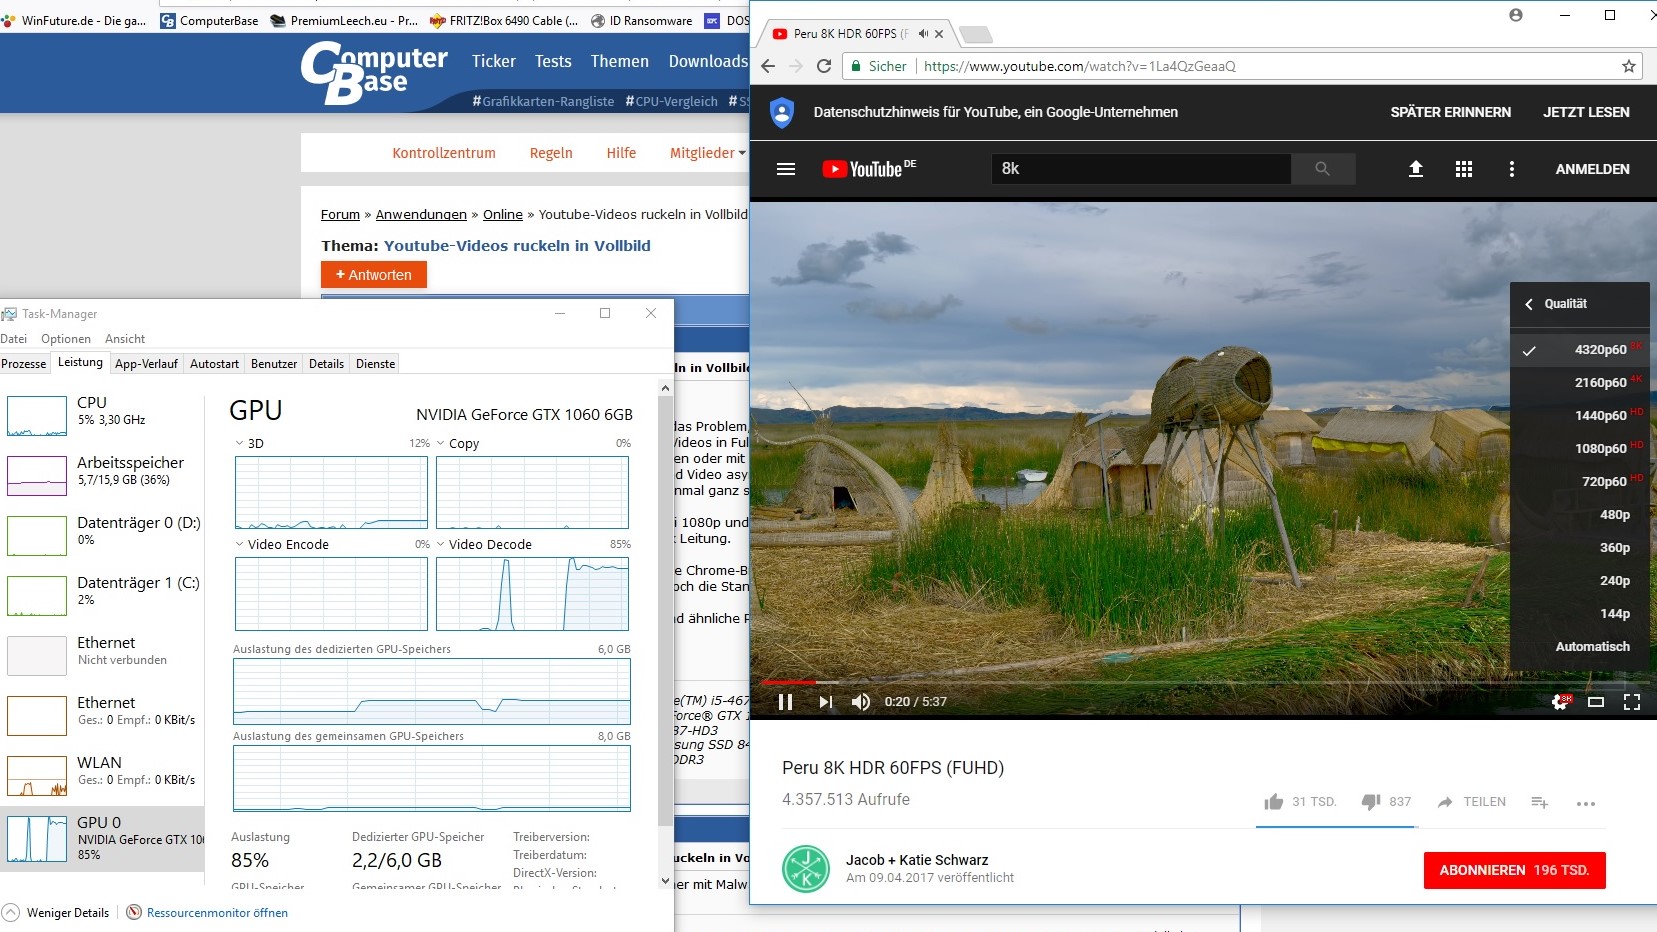Share video with TEILEN button
The height and width of the screenshot is (932, 1657).
pyautogui.click(x=1471, y=802)
